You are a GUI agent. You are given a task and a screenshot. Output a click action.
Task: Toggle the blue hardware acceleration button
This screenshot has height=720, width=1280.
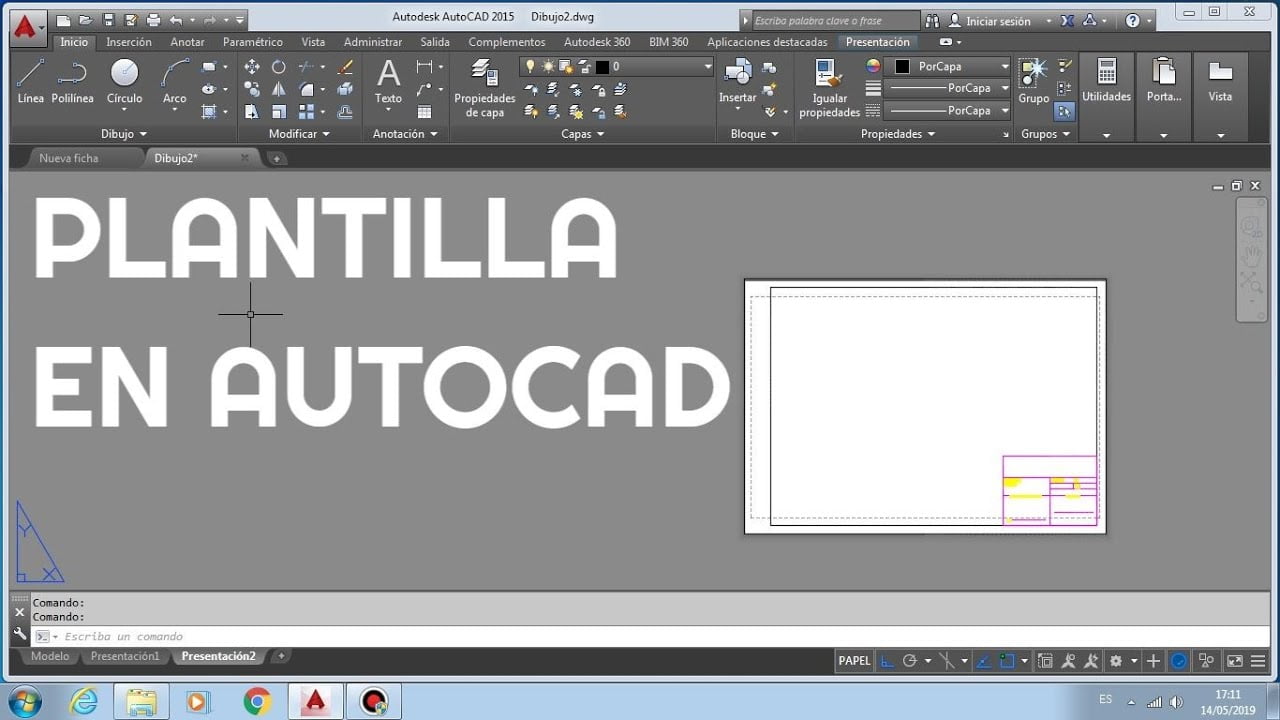tap(1180, 661)
